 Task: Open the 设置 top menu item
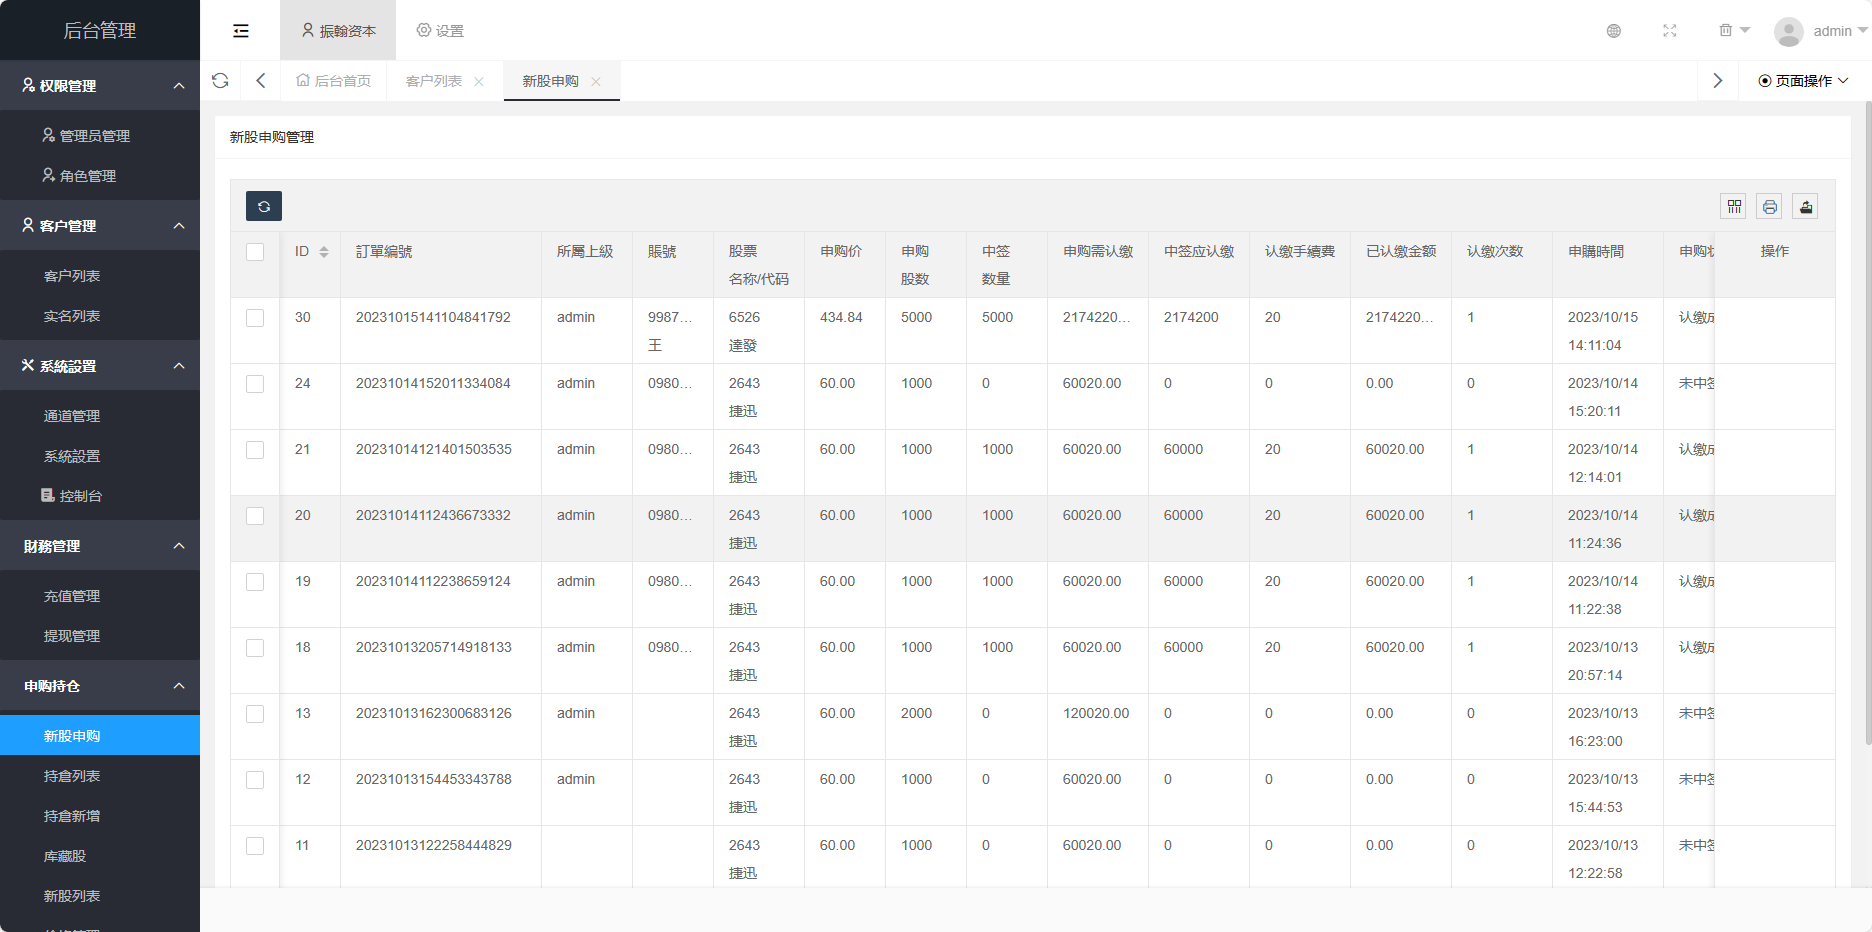[440, 31]
